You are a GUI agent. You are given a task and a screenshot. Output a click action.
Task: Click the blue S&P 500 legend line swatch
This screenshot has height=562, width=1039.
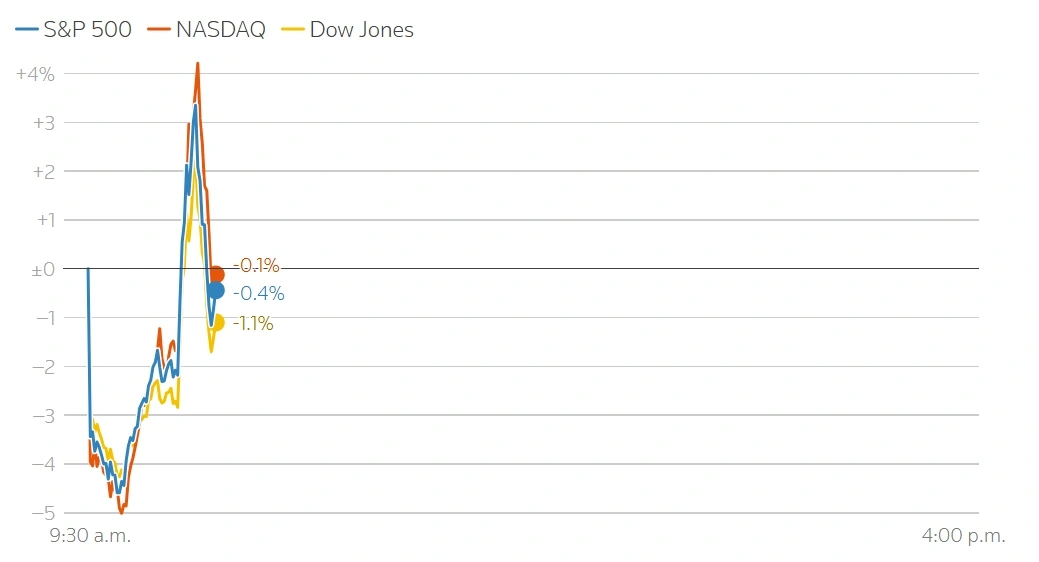[x=26, y=30]
